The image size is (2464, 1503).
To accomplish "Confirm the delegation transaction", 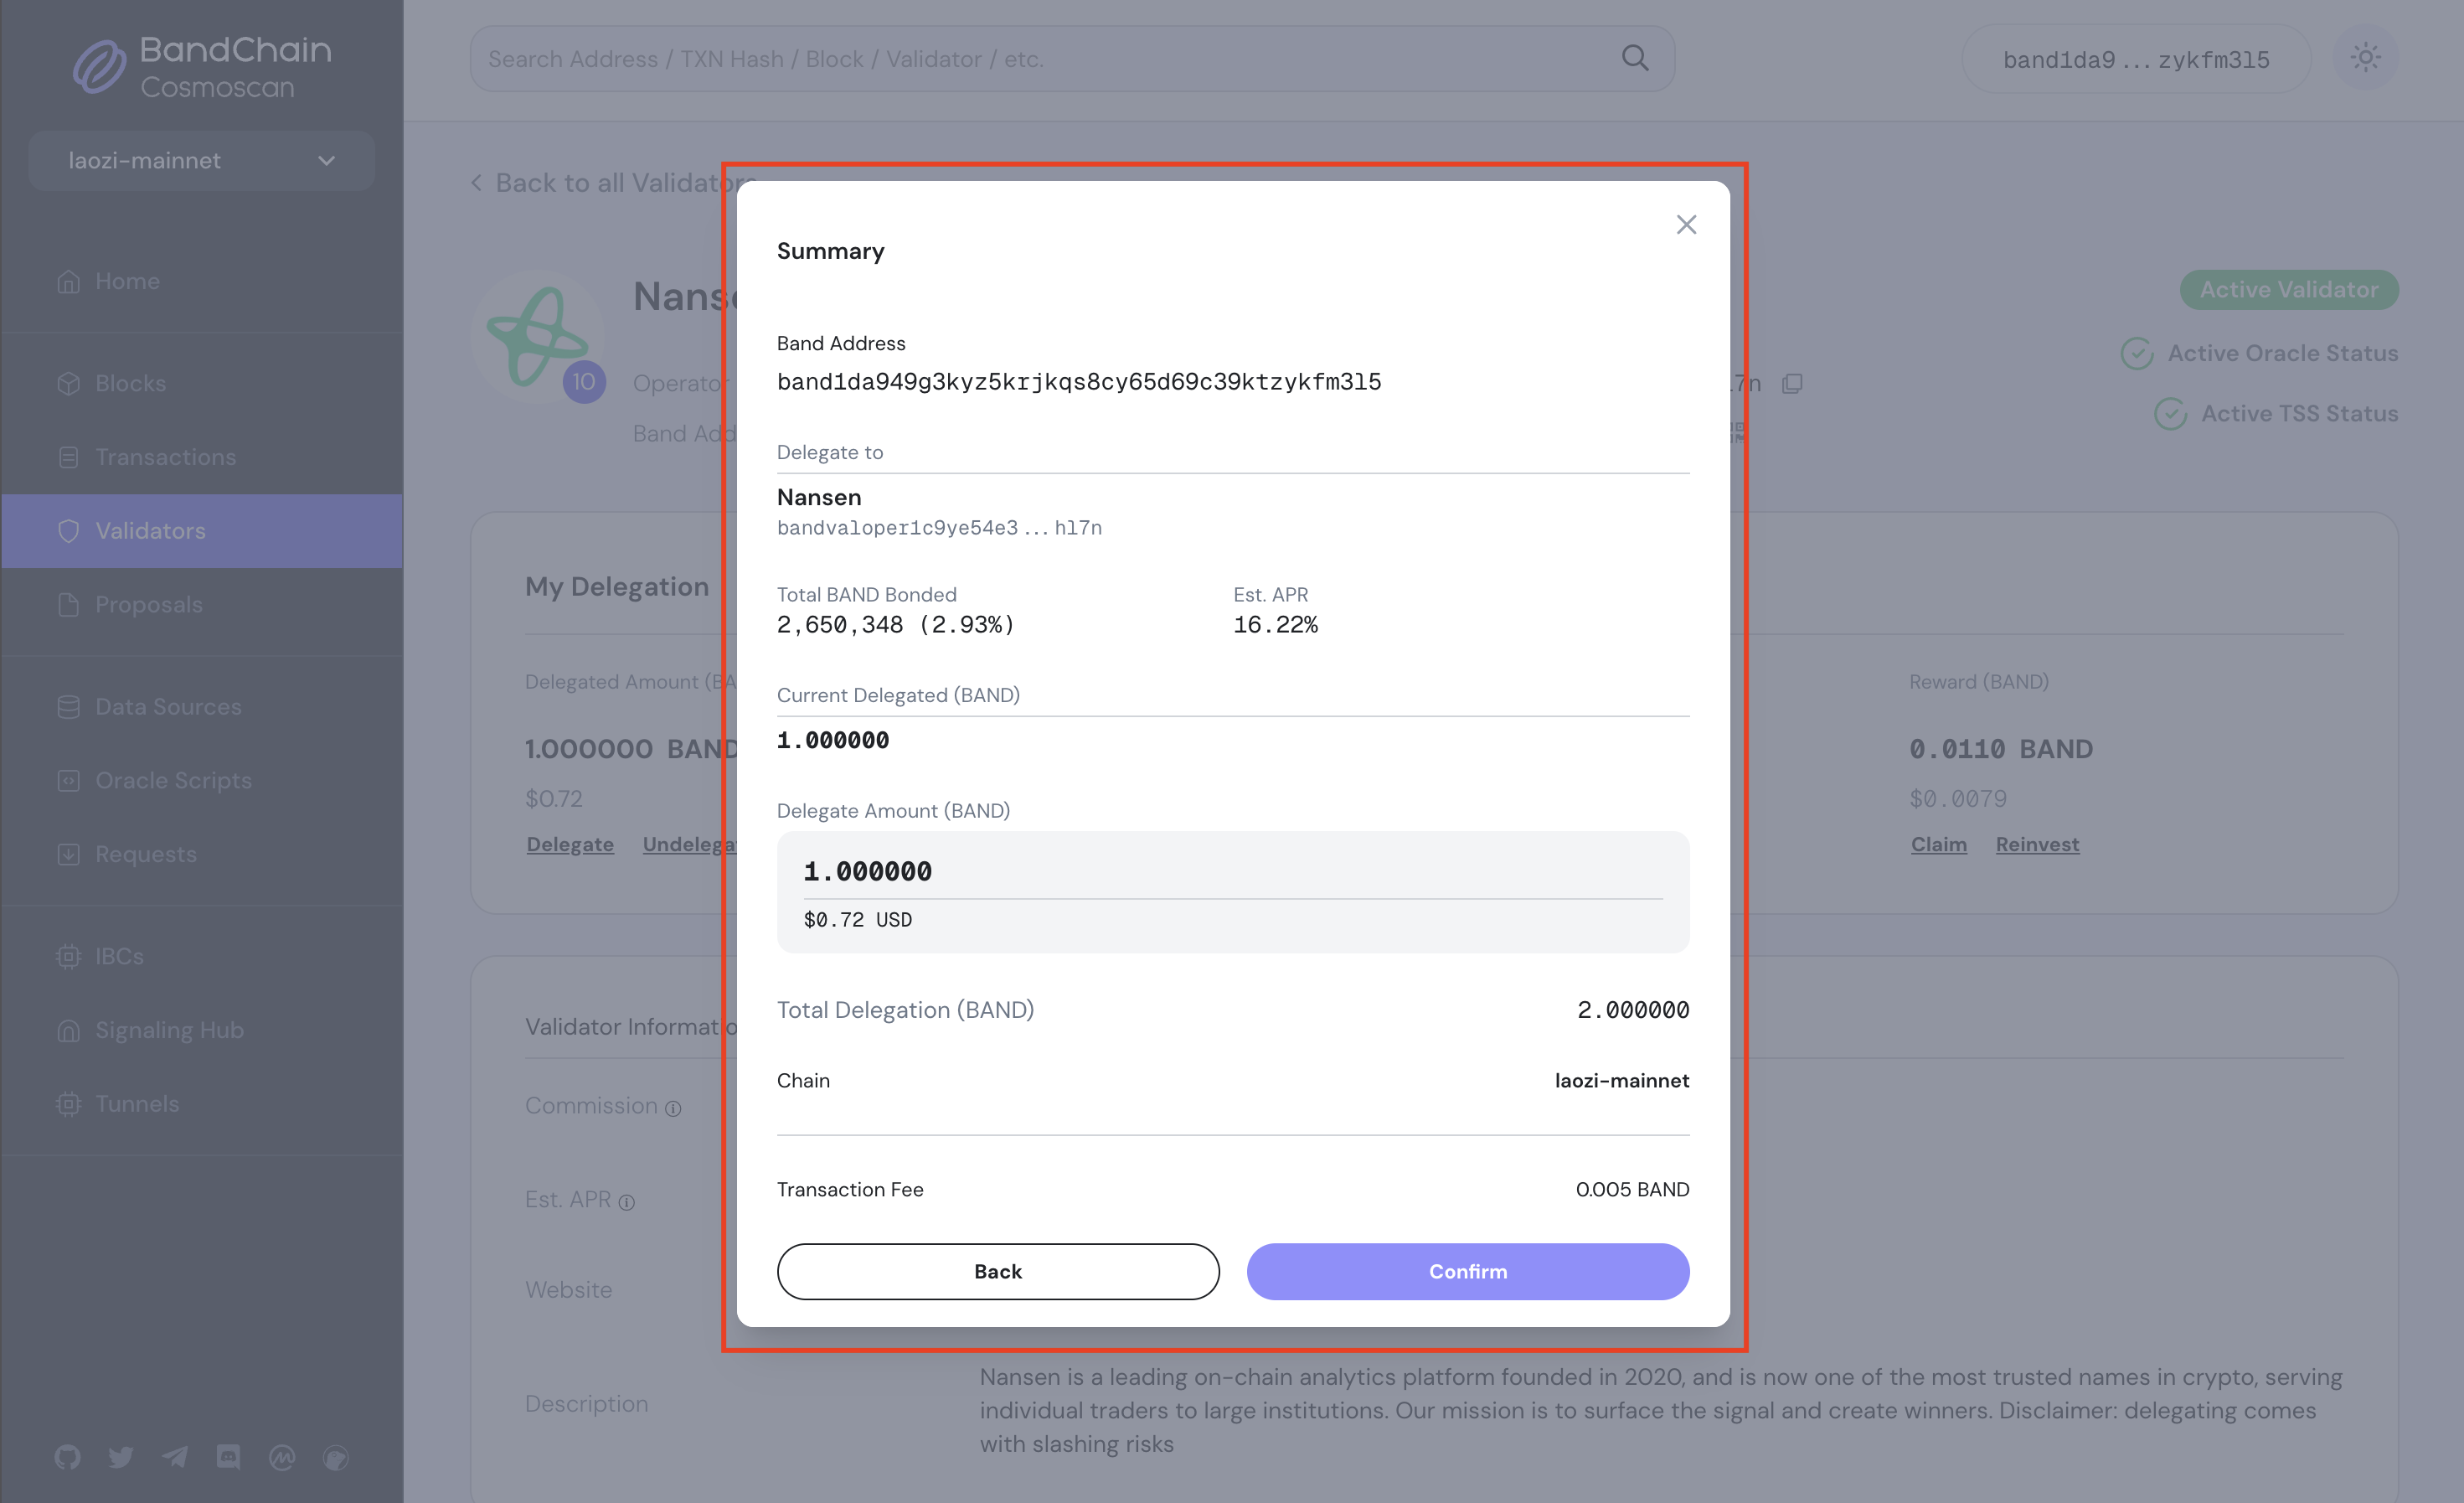I will pyautogui.click(x=1467, y=1271).
